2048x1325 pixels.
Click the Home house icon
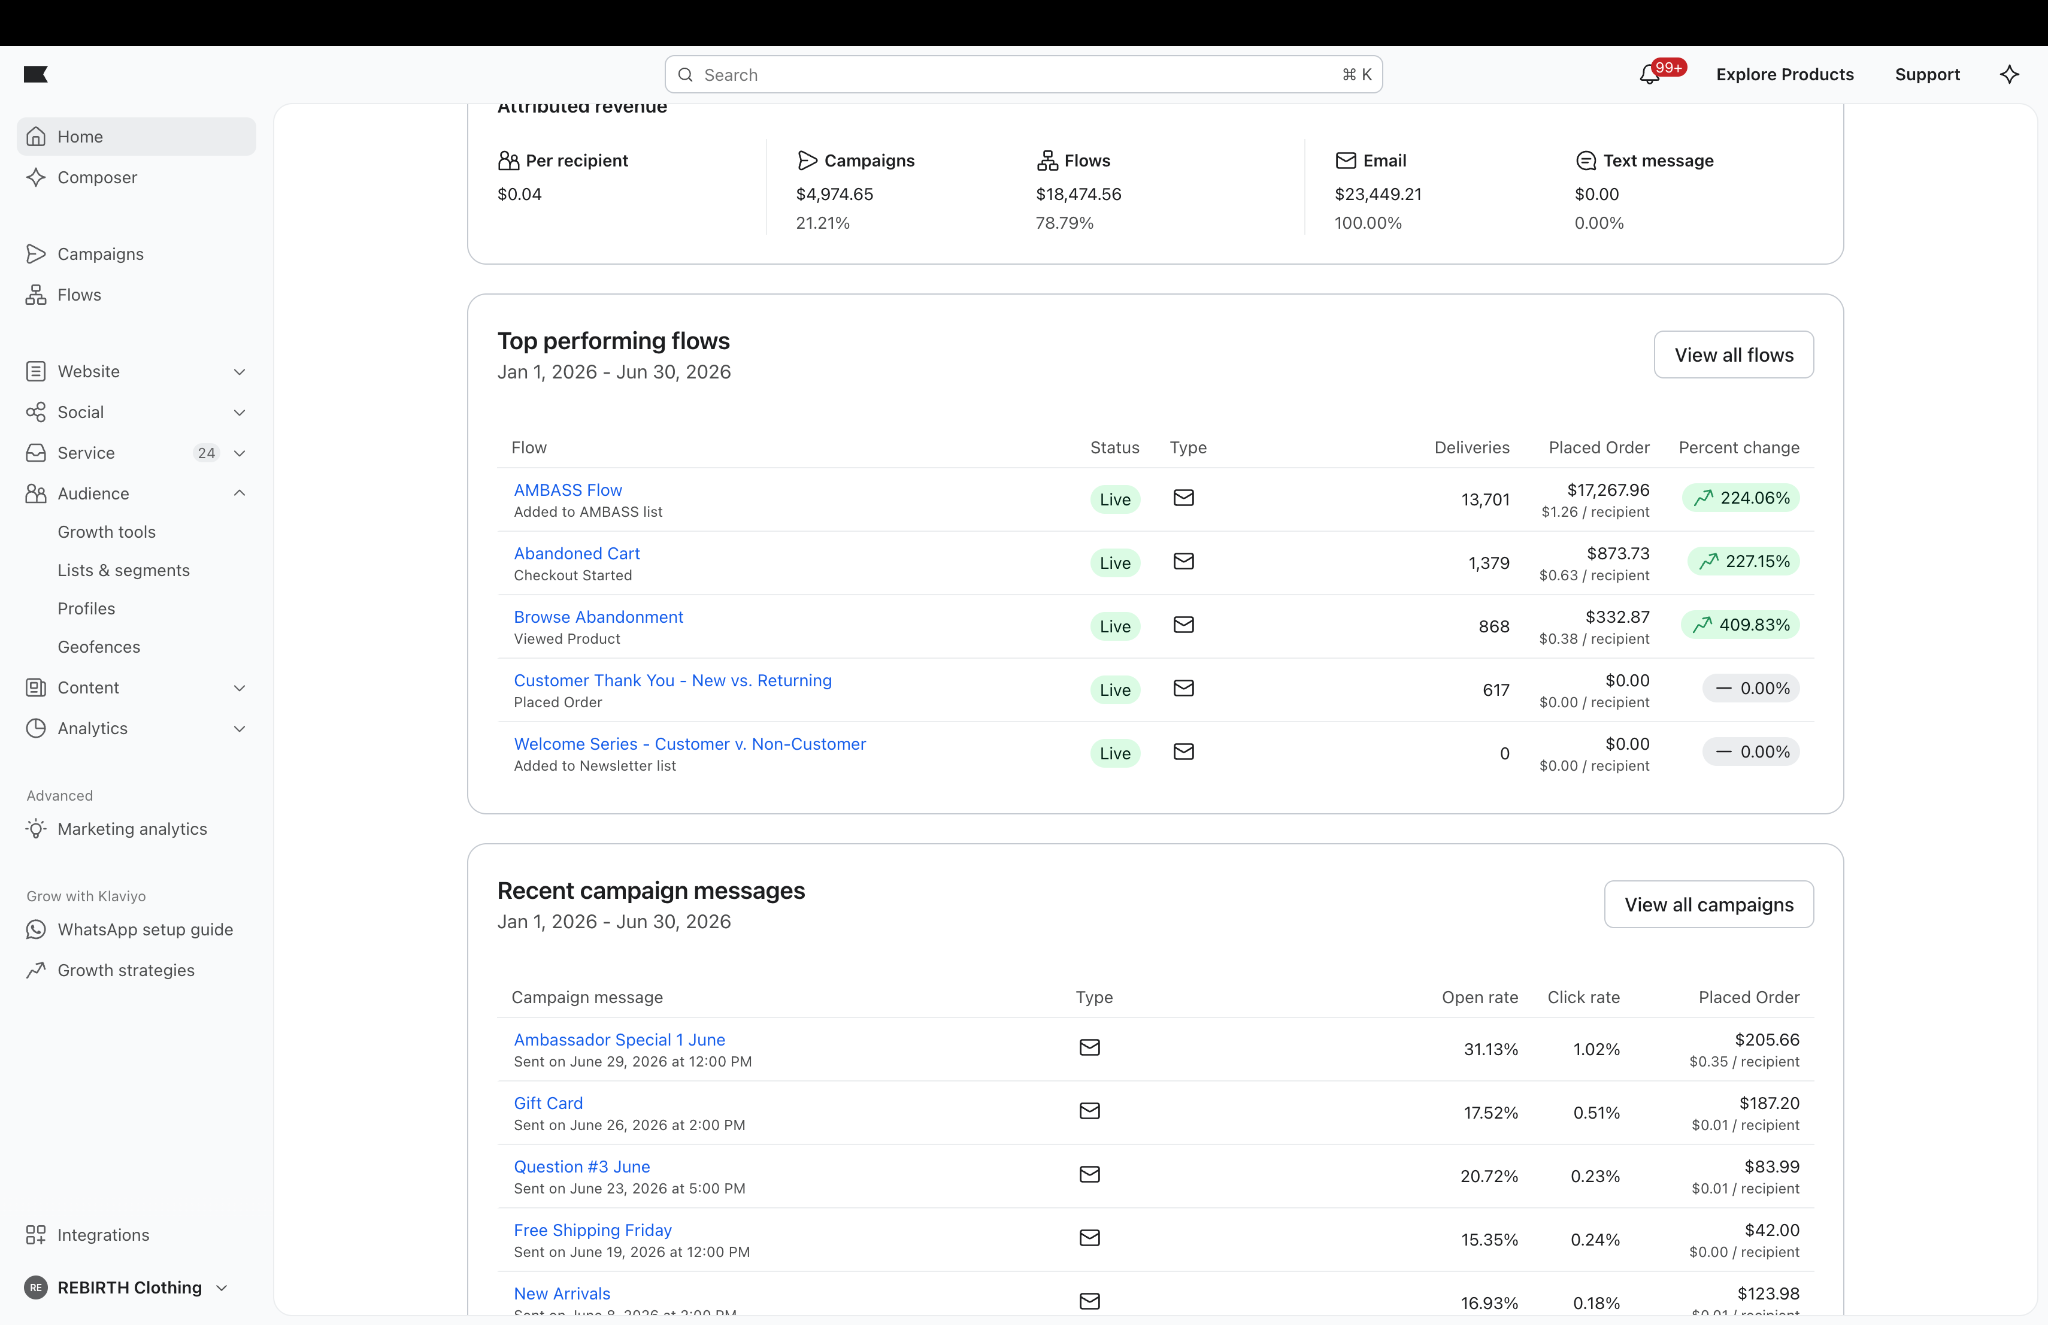pos(36,136)
